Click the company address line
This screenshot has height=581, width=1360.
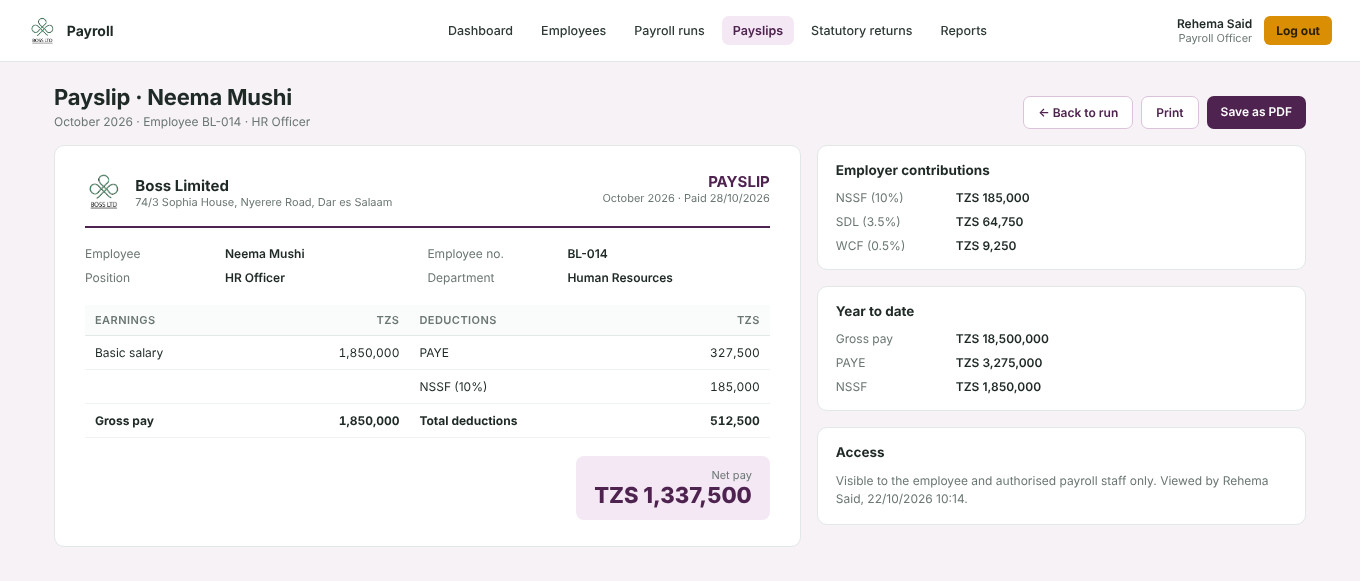264,202
